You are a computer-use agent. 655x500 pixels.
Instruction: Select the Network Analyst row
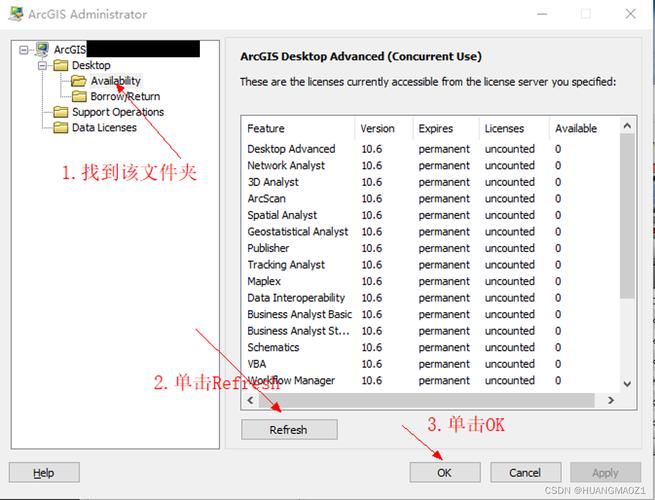point(431,165)
